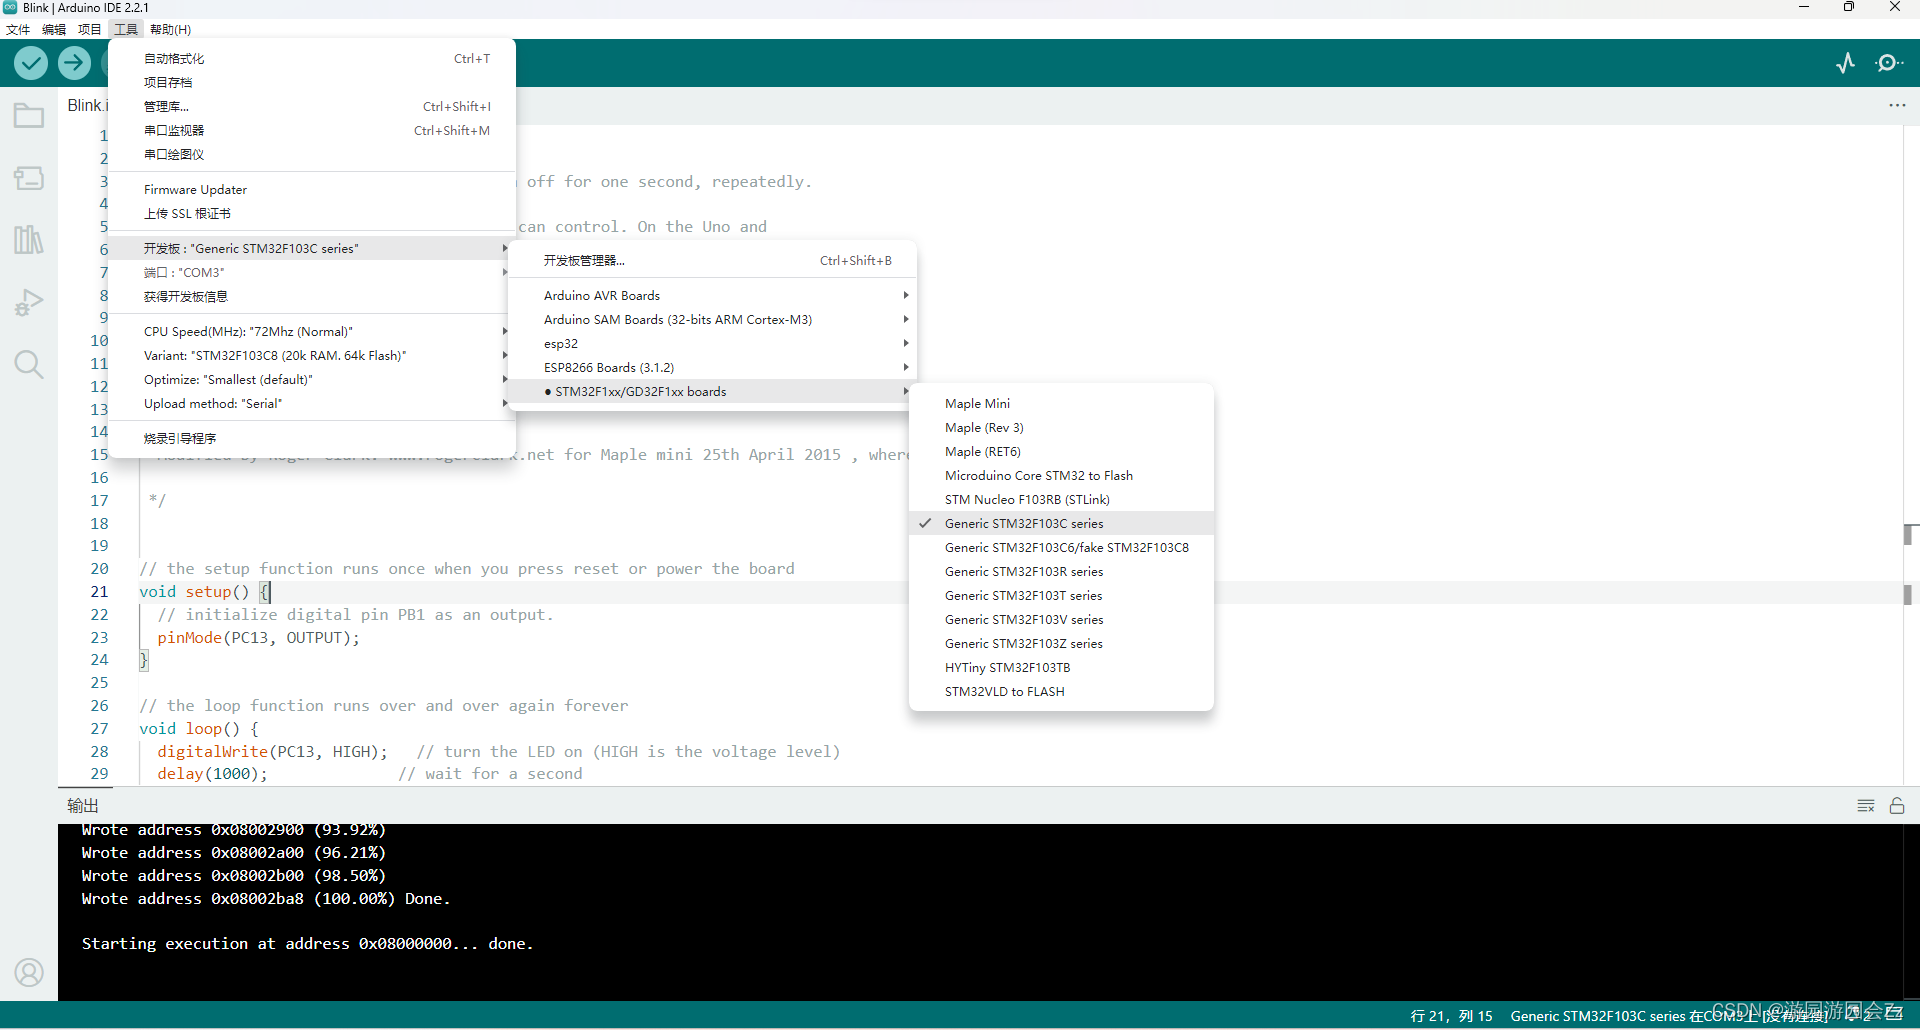Screen dimensions: 1920x1030
Task: Expand the CPU Speed(MHz) option submenu
Action: tap(311, 331)
